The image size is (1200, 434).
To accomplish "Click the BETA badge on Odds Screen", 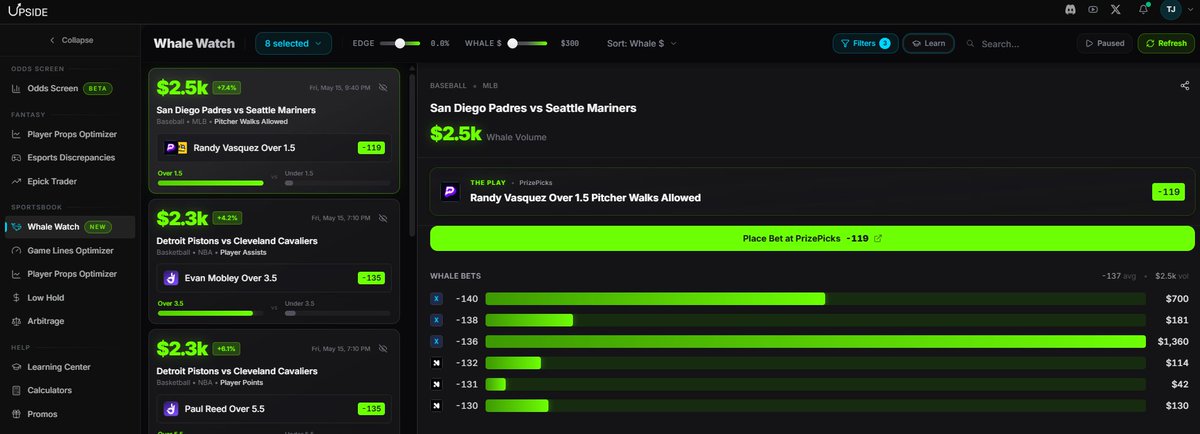I will pos(97,88).
